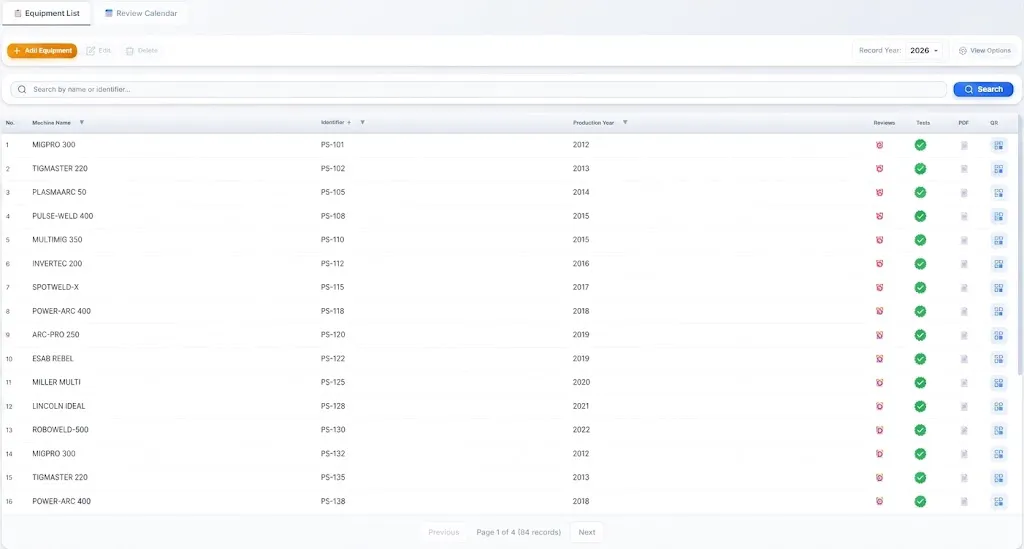Image resolution: width=1024 pixels, height=549 pixels.
Task: Click tests checkmark for SPOTWELD-X
Action: pos(920,287)
